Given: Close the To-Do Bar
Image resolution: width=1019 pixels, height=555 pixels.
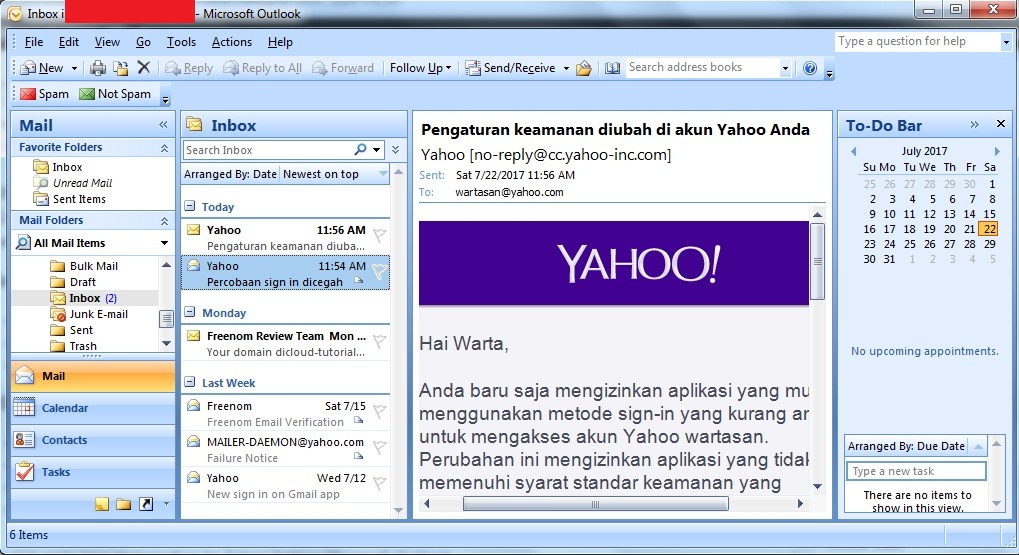Looking at the screenshot, I should point(1001,123).
